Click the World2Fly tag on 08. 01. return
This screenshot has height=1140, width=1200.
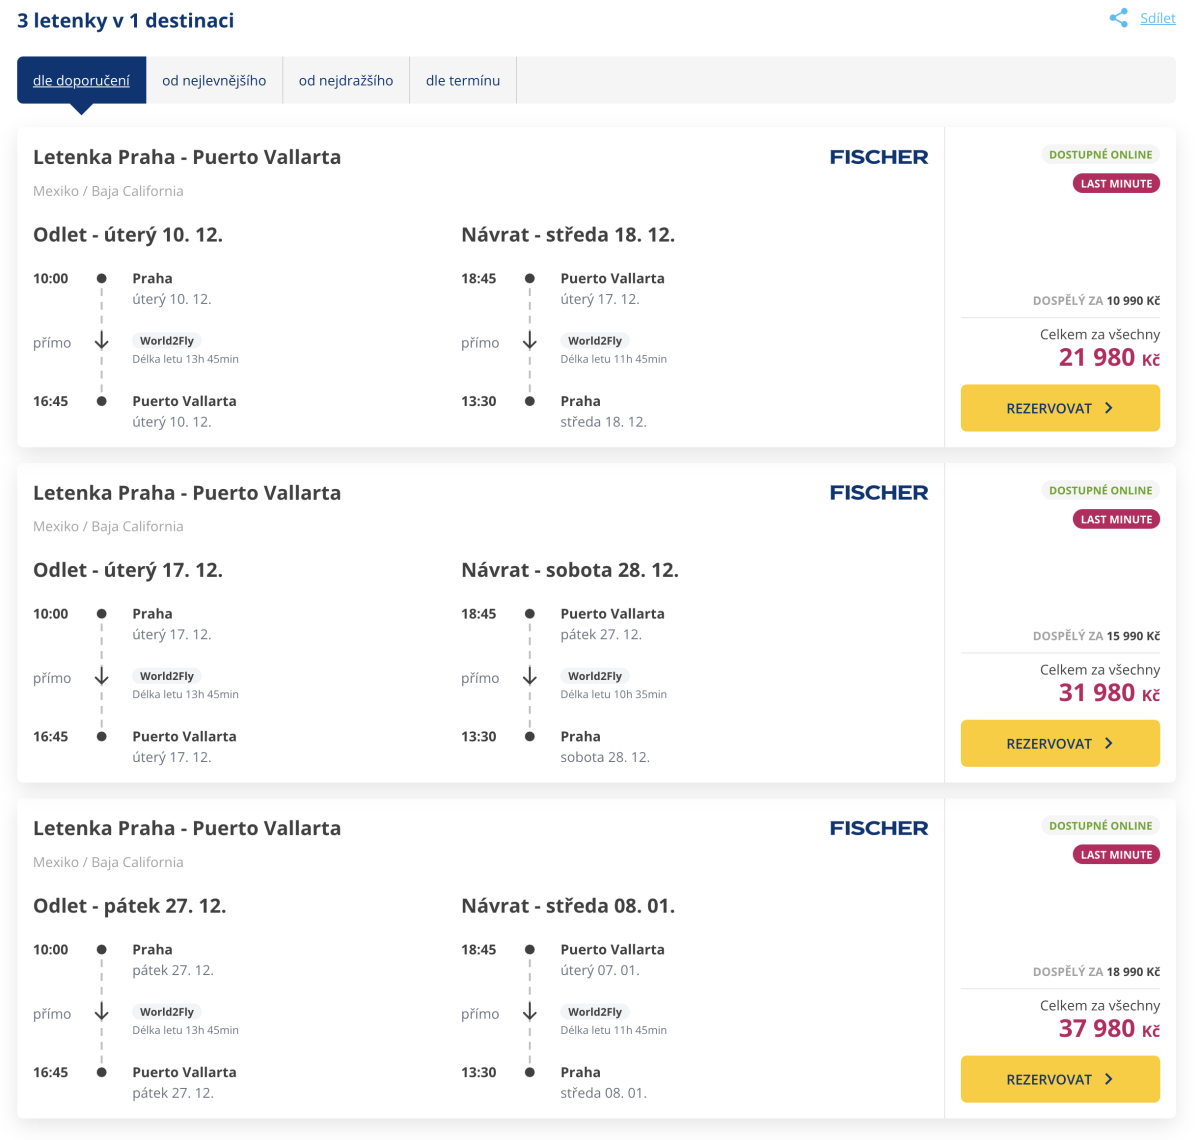coord(595,1012)
